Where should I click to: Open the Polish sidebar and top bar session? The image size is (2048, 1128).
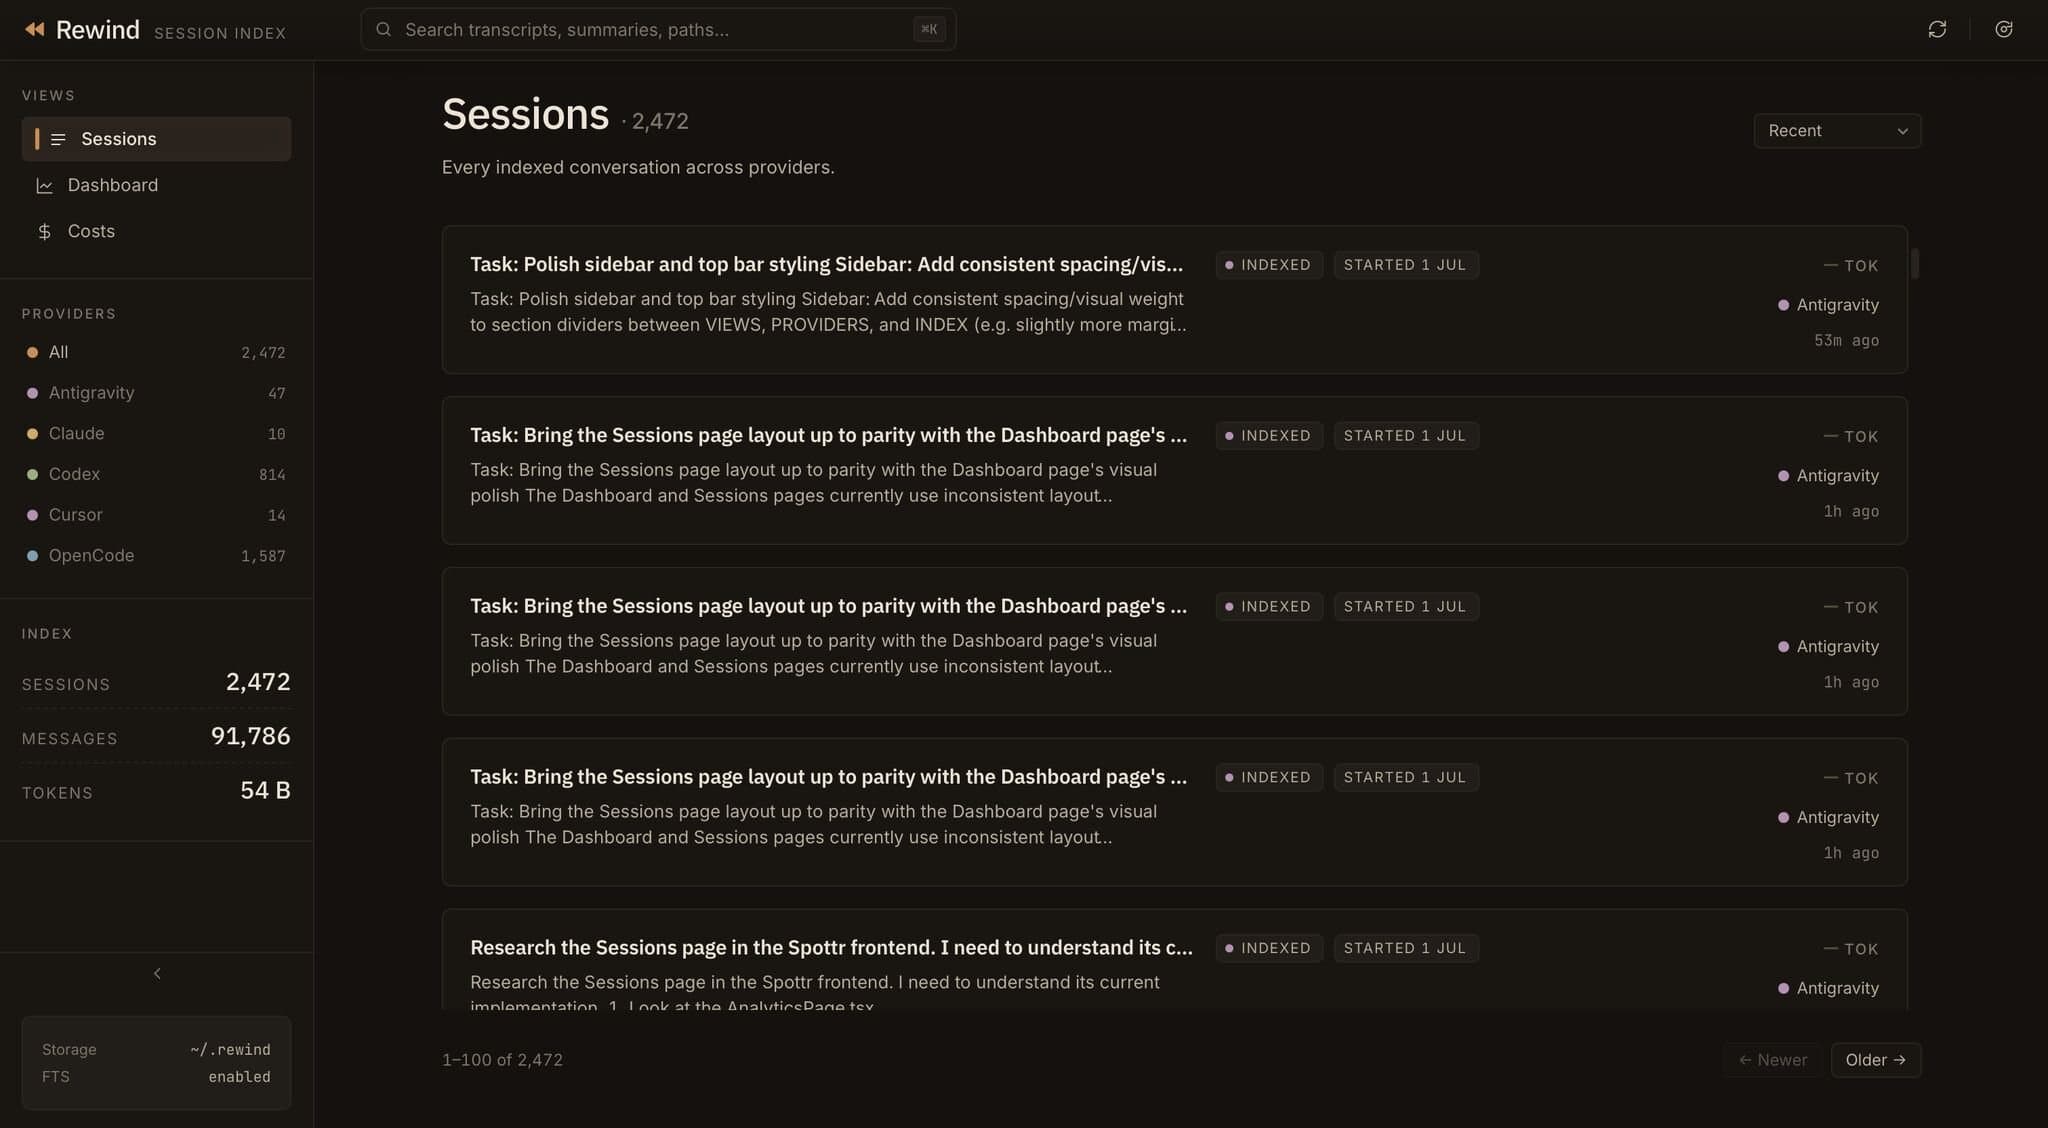(1174, 300)
